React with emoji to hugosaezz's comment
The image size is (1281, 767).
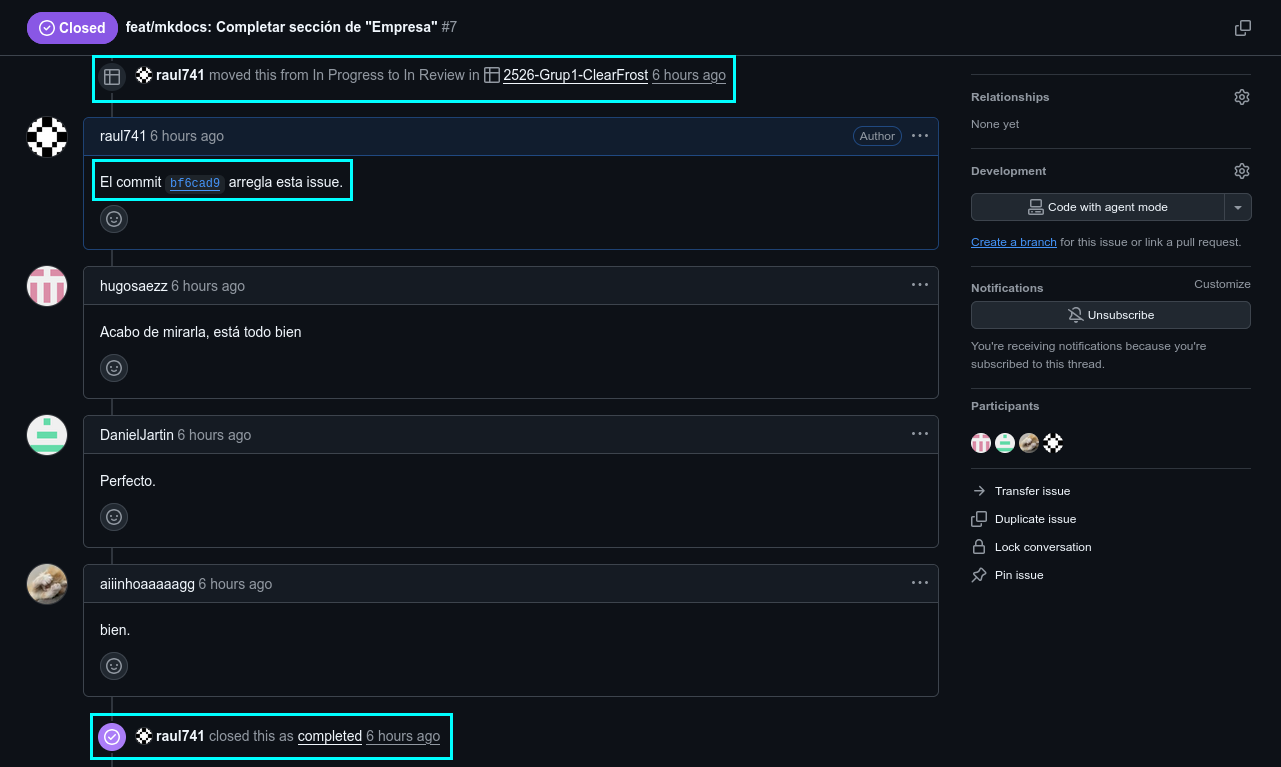114,368
